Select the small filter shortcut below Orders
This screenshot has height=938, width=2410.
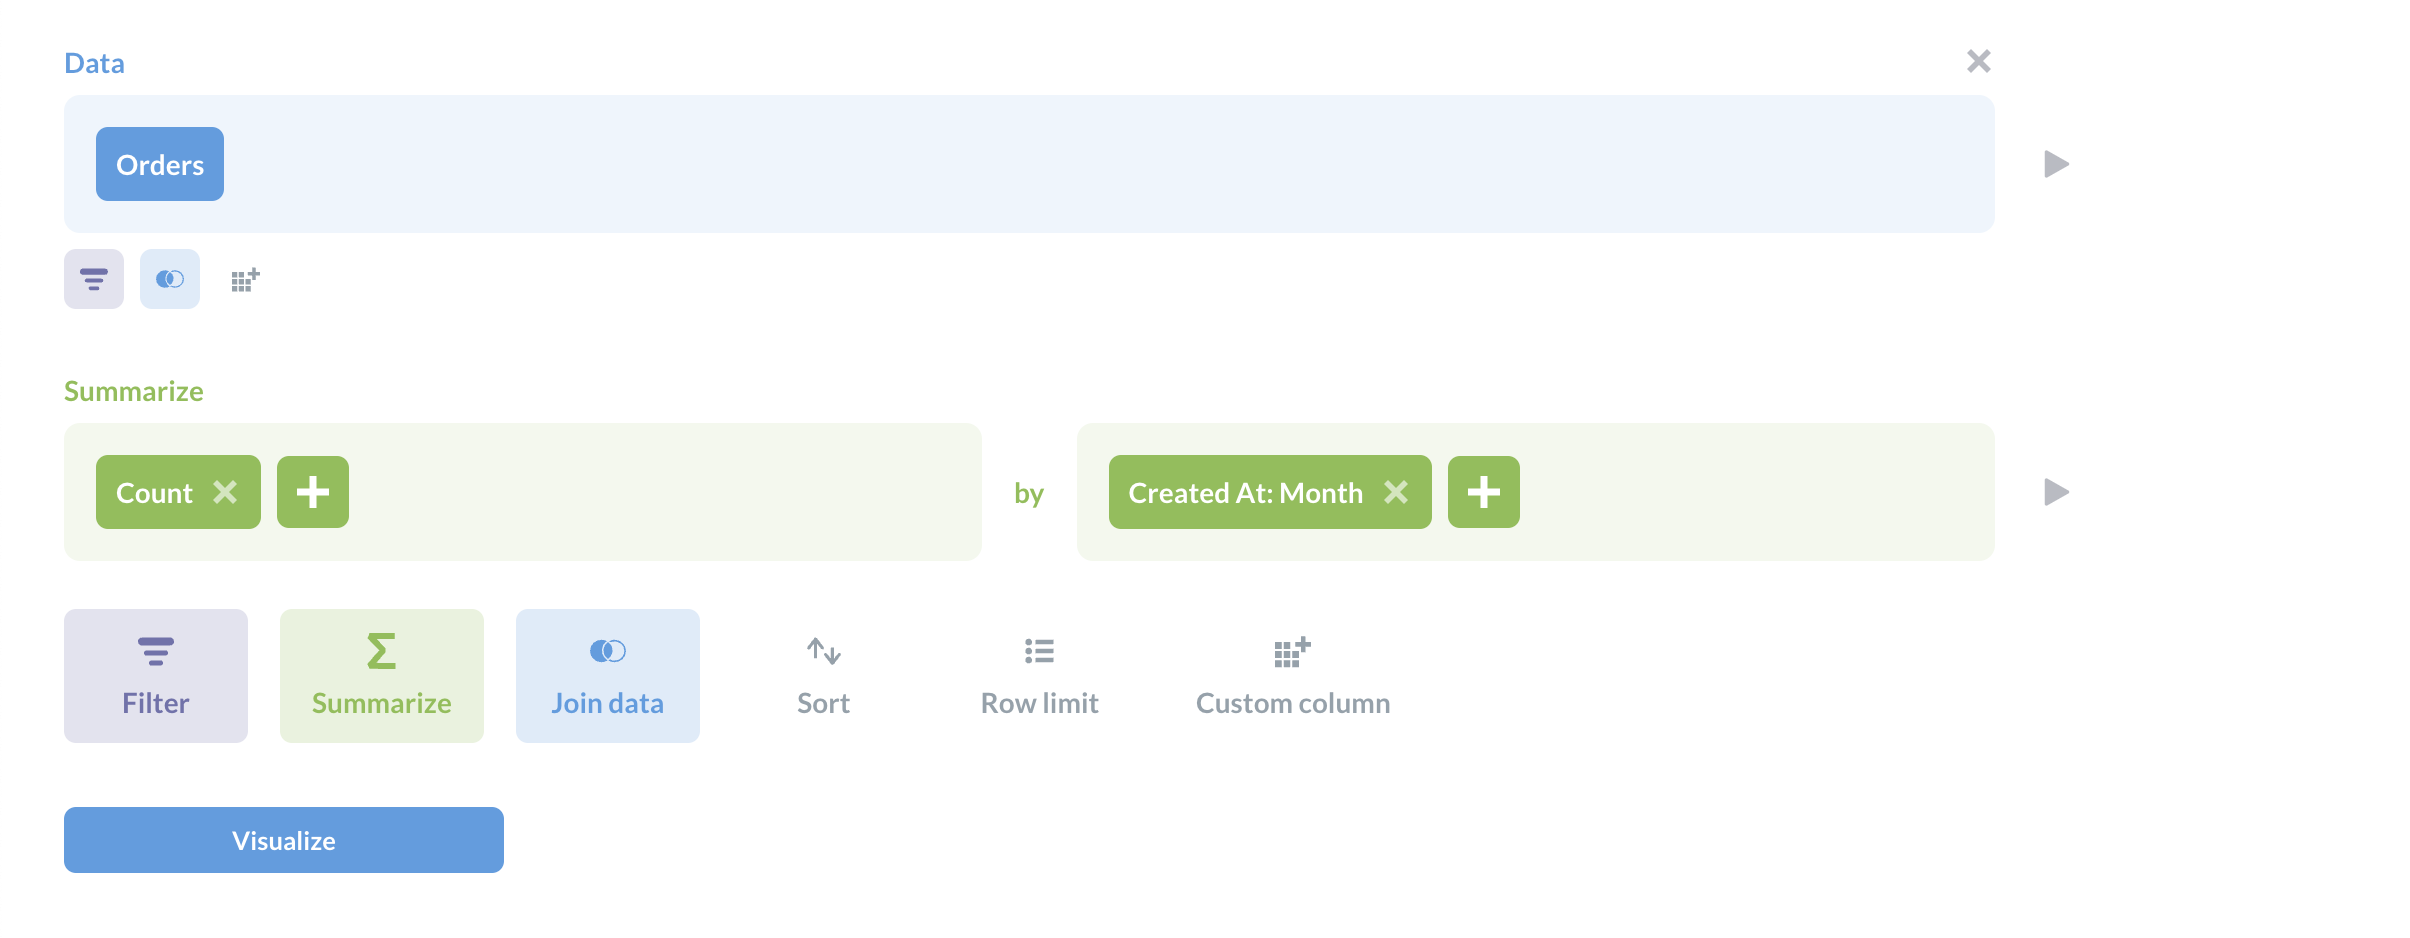93,279
